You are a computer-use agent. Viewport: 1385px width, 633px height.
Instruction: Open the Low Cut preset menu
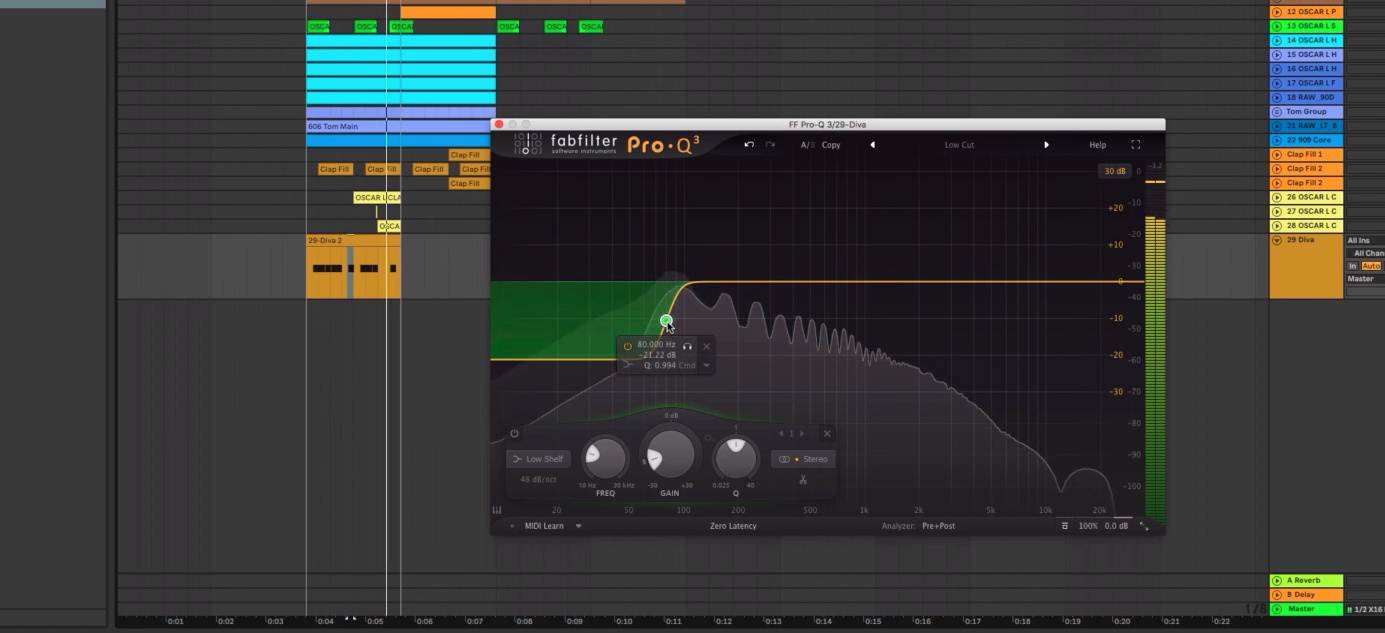tap(959, 145)
